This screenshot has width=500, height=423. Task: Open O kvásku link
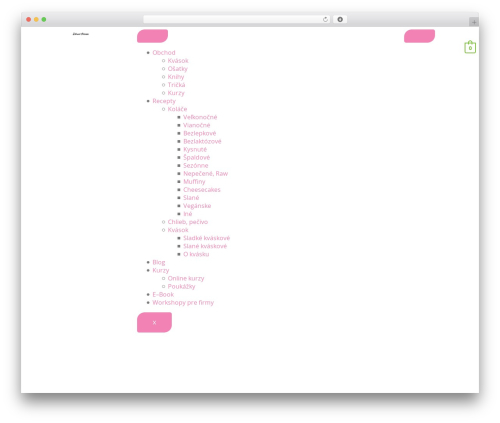click(x=196, y=254)
